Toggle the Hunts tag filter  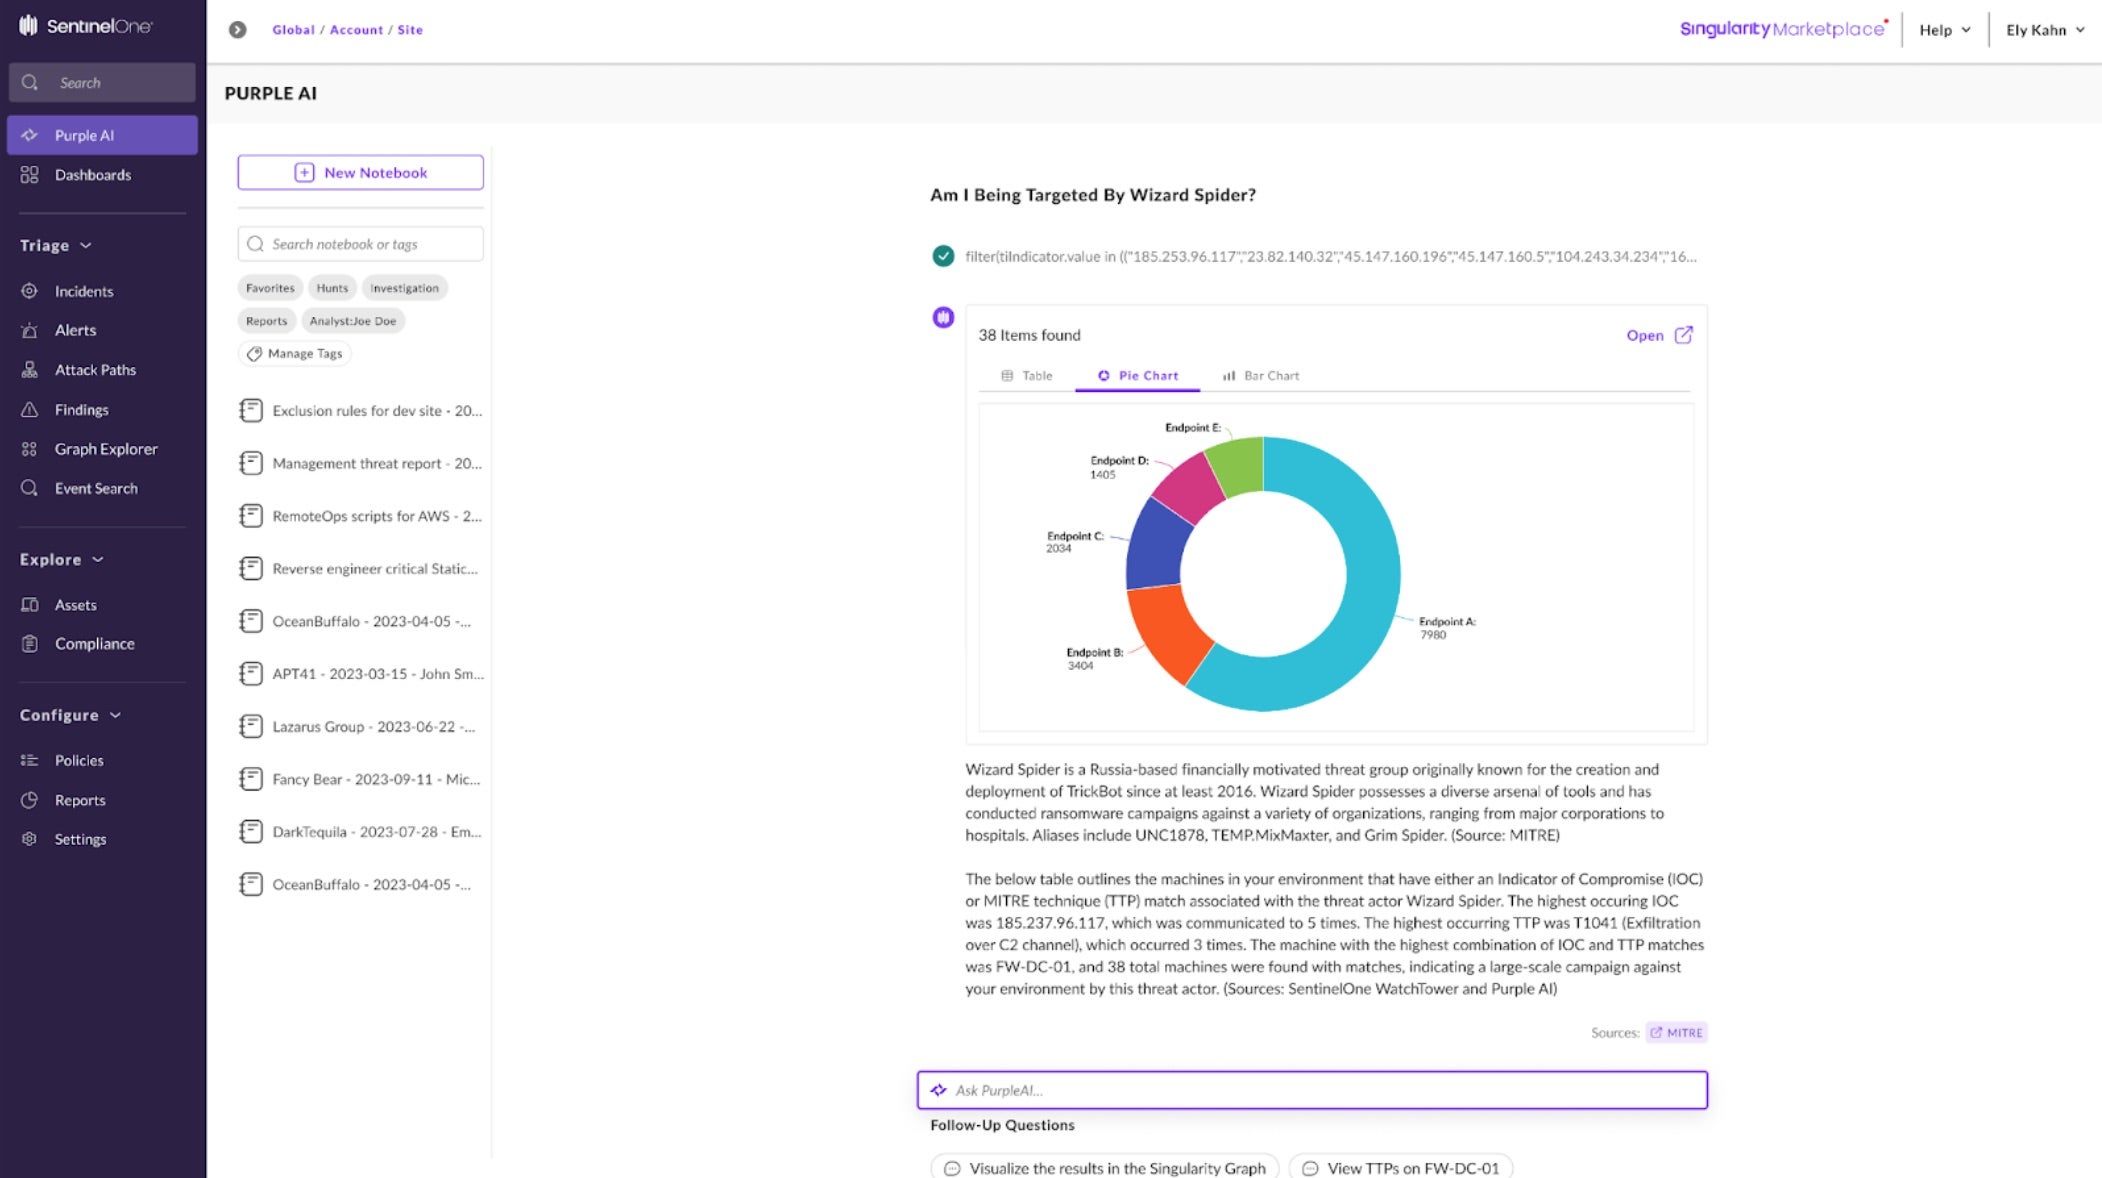point(332,288)
